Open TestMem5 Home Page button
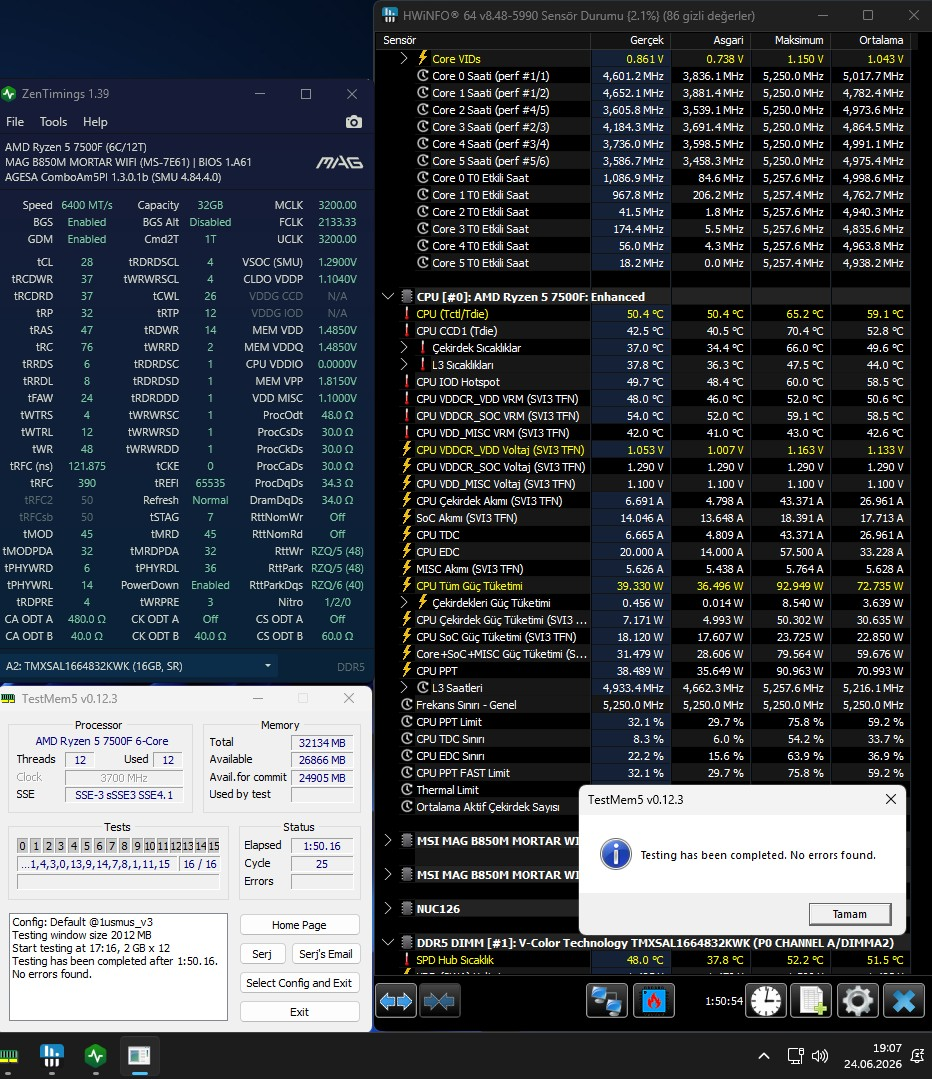The height and width of the screenshot is (1079, 932). coord(299,925)
